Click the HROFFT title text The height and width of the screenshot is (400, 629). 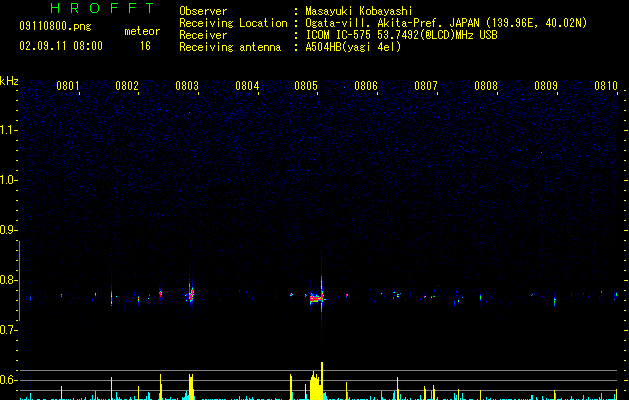[x=103, y=8]
